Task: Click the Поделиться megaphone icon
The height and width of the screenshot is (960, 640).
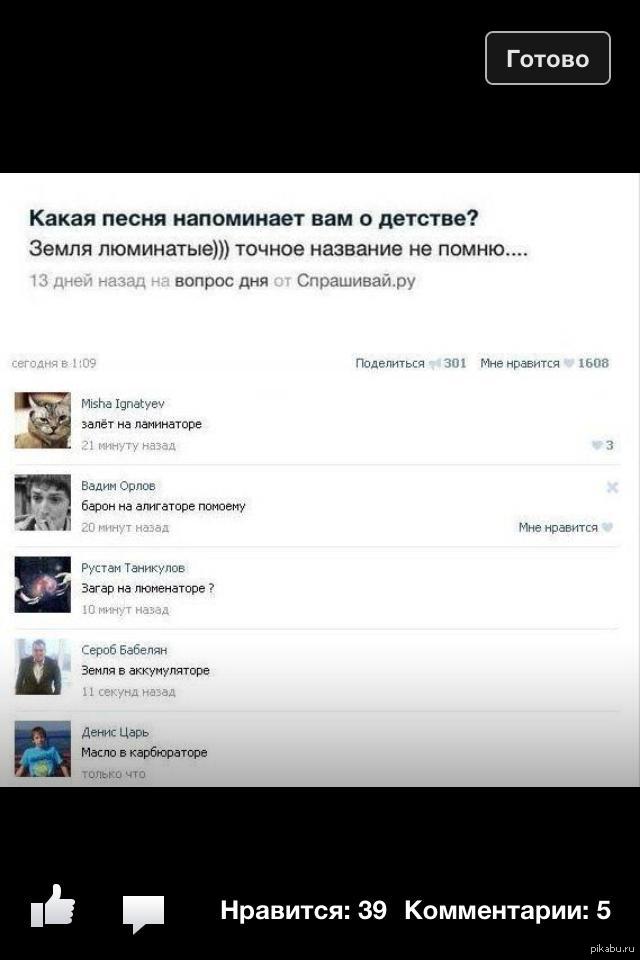Action: click(x=435, y=364)
